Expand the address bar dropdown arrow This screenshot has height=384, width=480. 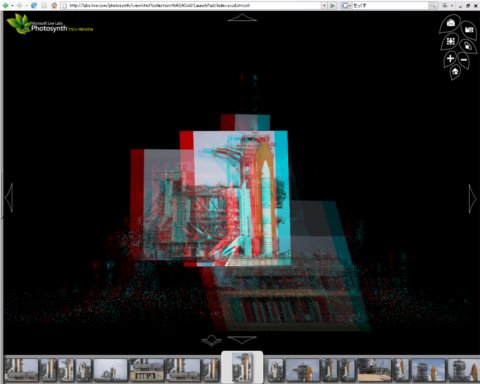coord(324,5)
